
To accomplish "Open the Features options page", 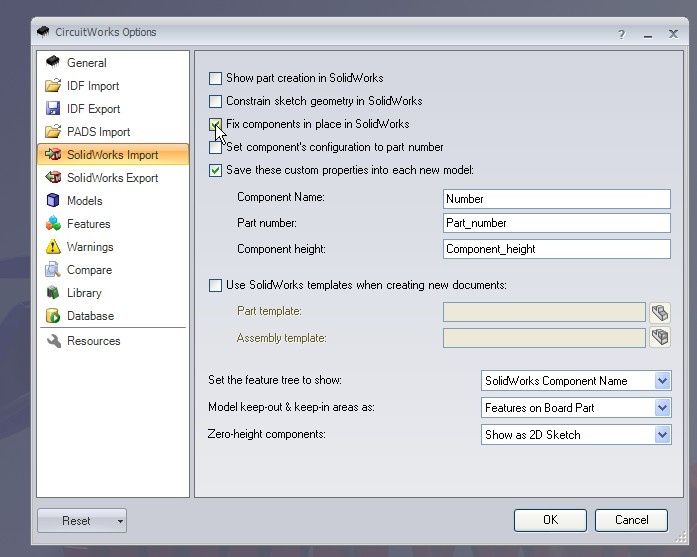I will pyautogui.click(x=113, y=224).
